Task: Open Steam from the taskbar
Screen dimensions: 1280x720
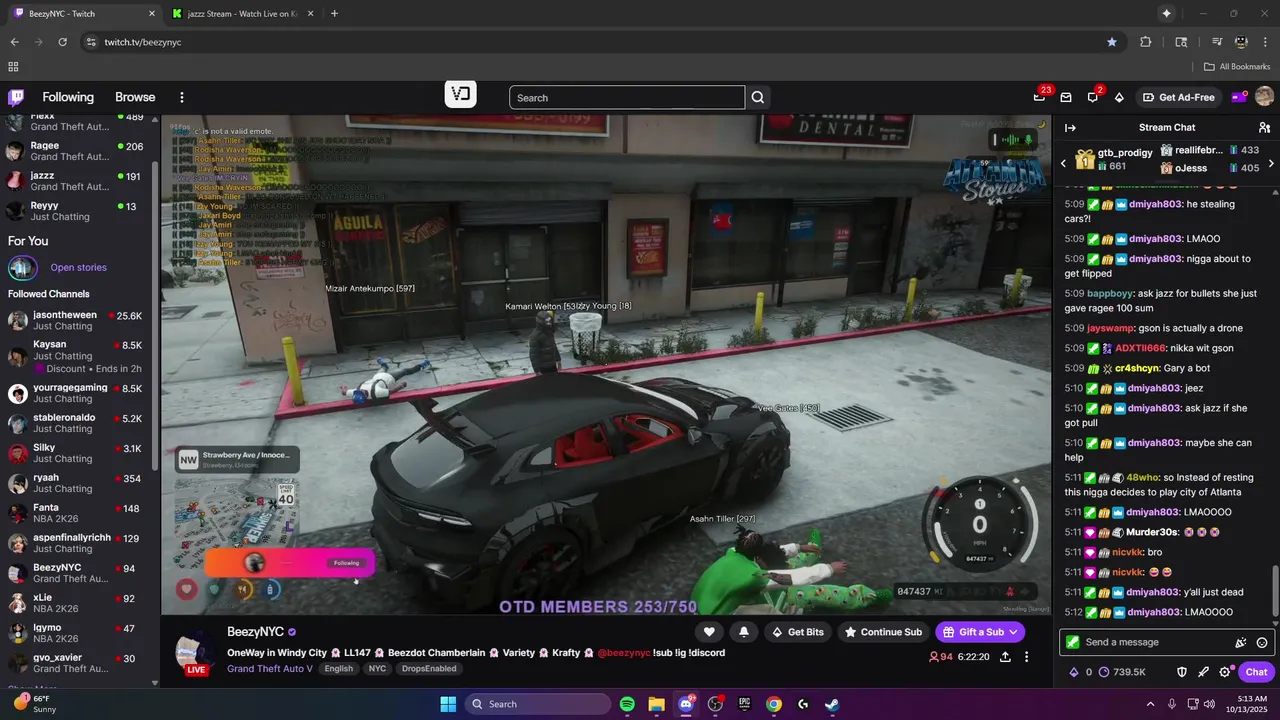Action: [x=832, y=704]
